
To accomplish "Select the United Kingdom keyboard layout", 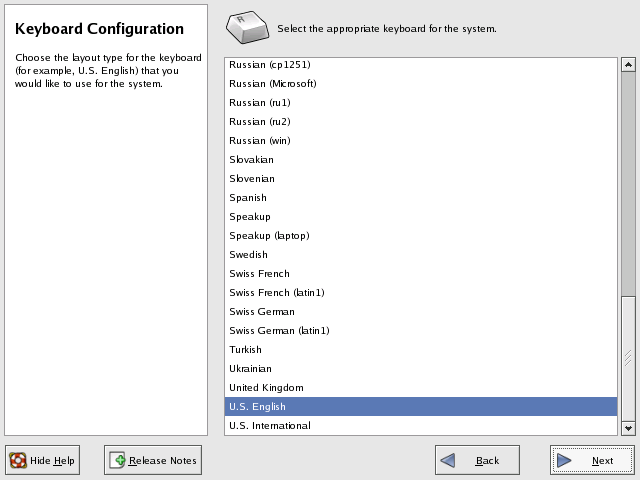I will pos(266,388).
